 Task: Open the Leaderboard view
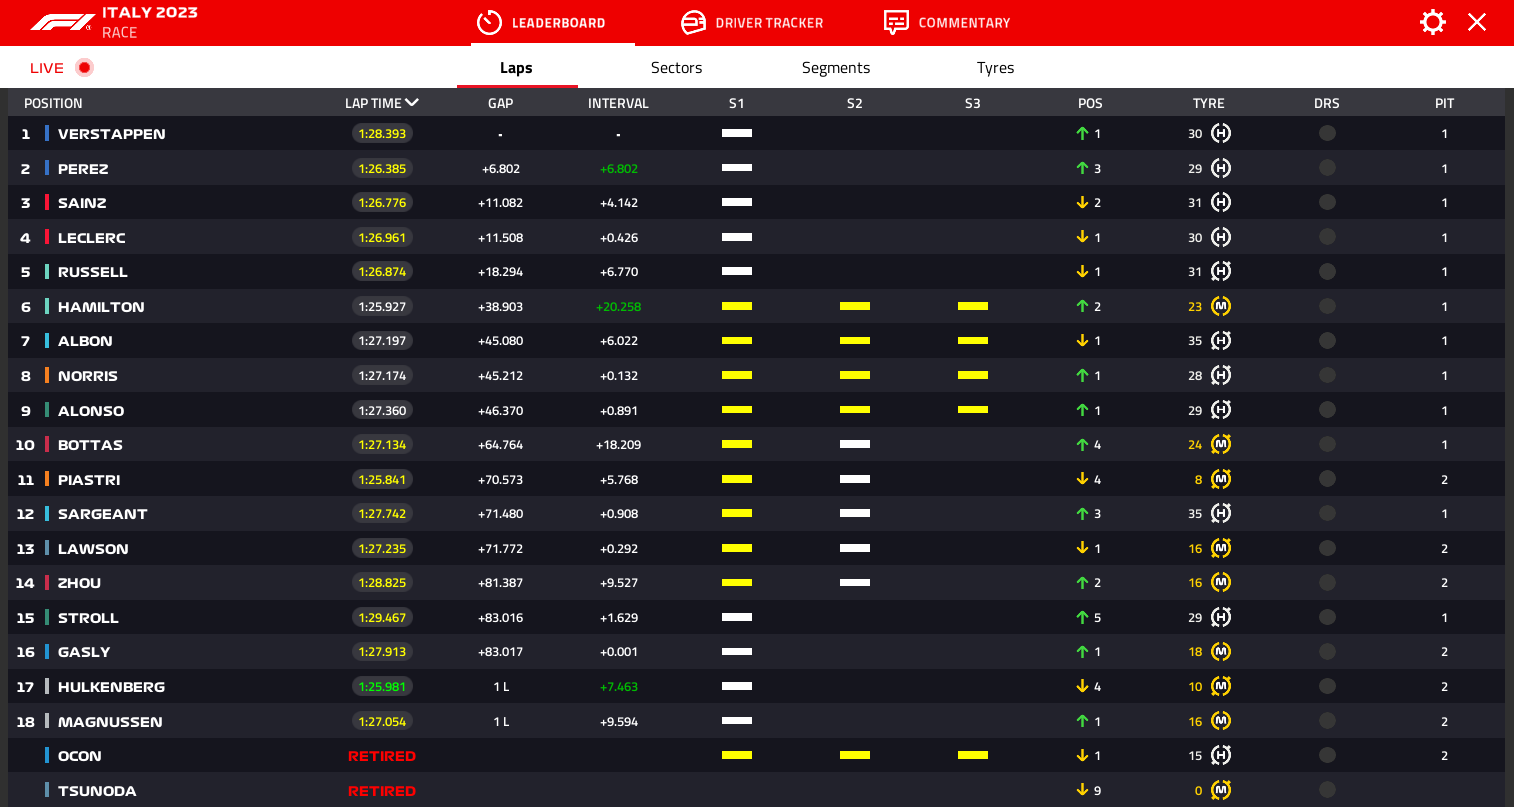pos(541,22)
